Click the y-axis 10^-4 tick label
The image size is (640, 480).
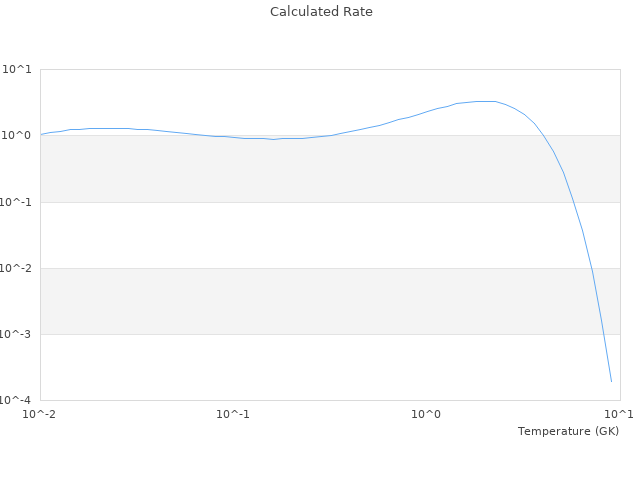point(16,400)
